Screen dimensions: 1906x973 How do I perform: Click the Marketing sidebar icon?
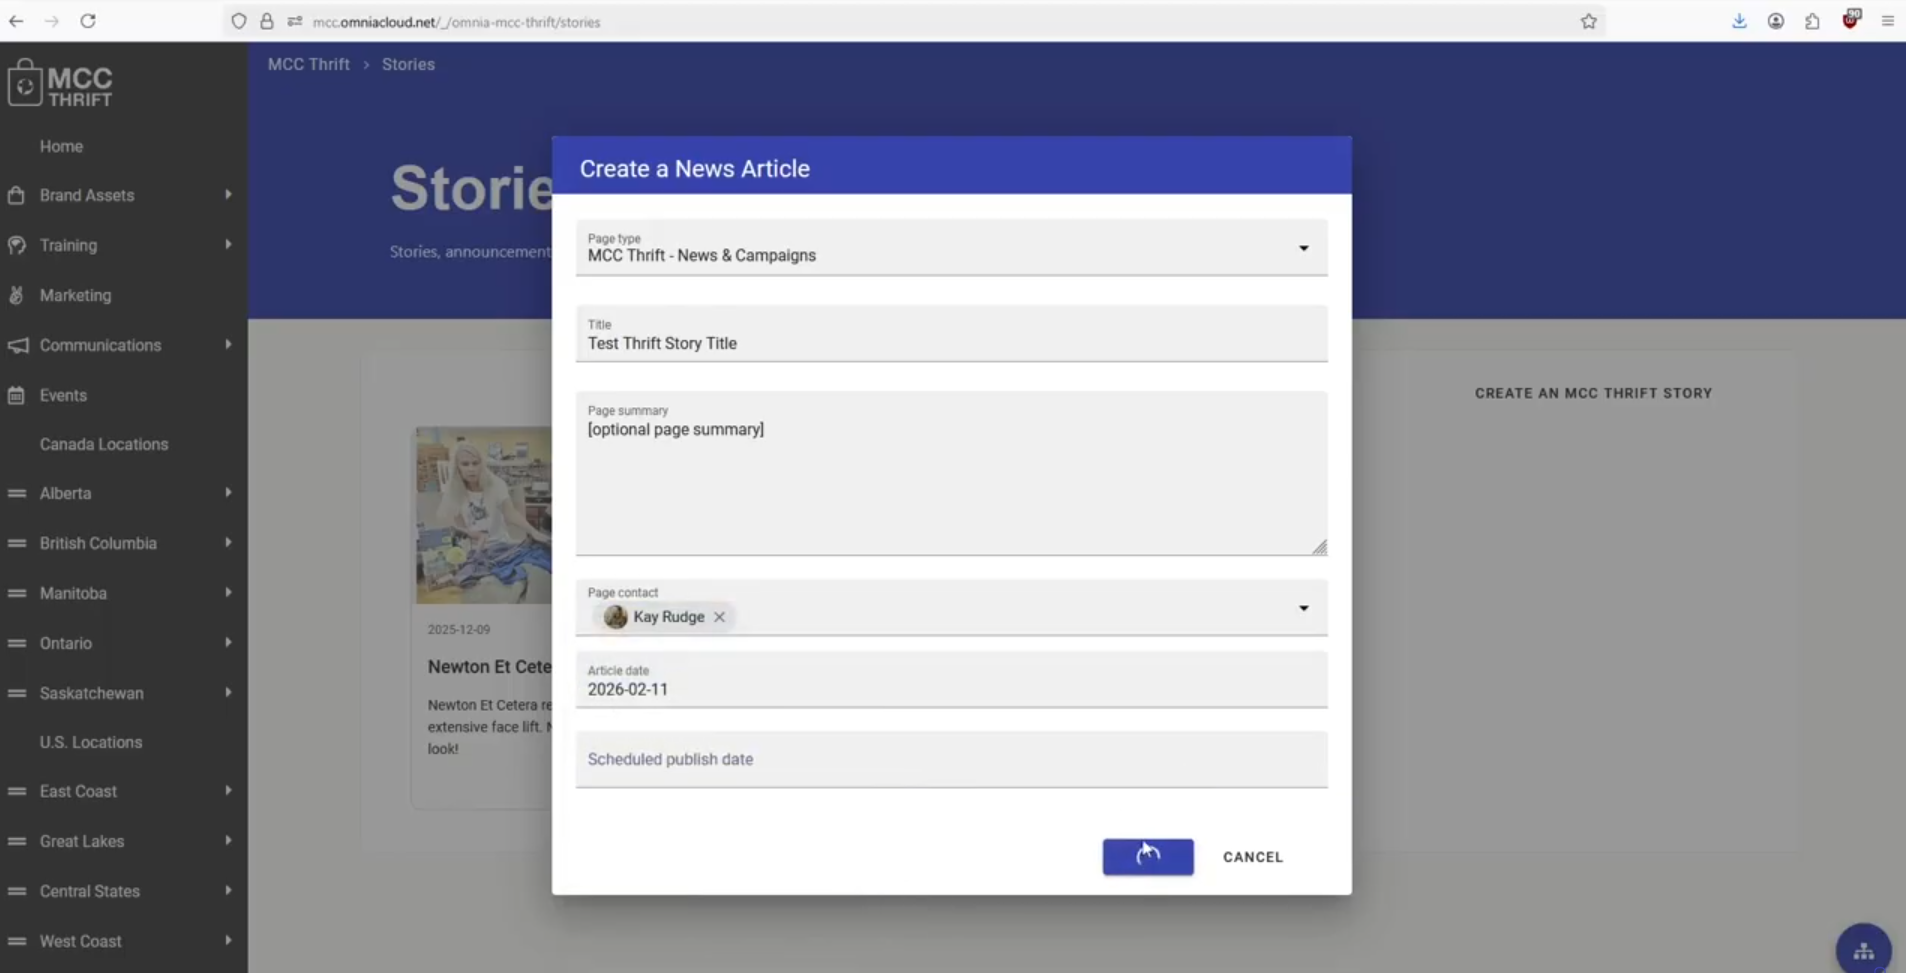(16, 295)
